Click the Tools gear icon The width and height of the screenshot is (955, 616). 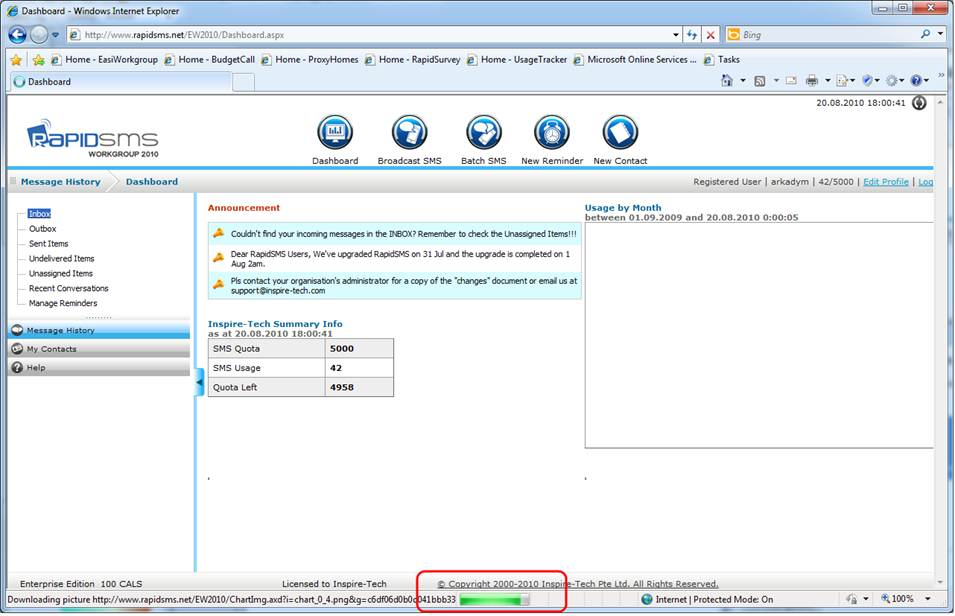892,80
